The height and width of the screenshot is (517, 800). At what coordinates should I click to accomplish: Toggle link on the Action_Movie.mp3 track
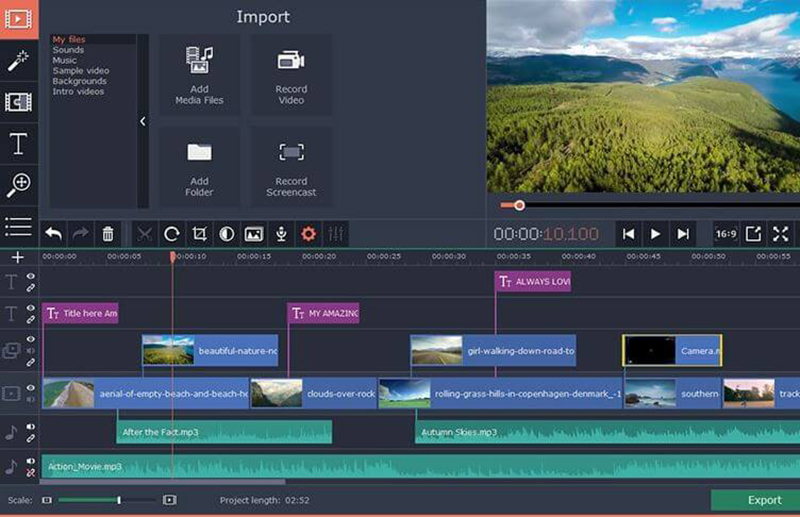(31, 471)
